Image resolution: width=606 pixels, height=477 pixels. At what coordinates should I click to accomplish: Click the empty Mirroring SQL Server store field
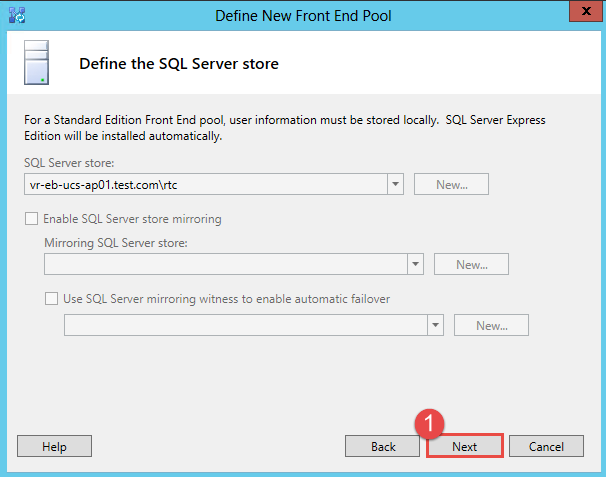click(224, 264)
